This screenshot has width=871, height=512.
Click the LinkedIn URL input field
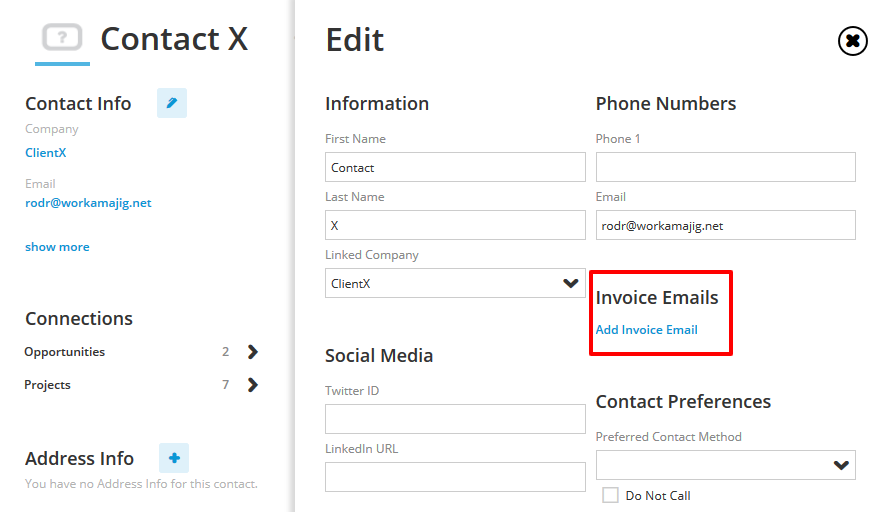click(455, 476)
